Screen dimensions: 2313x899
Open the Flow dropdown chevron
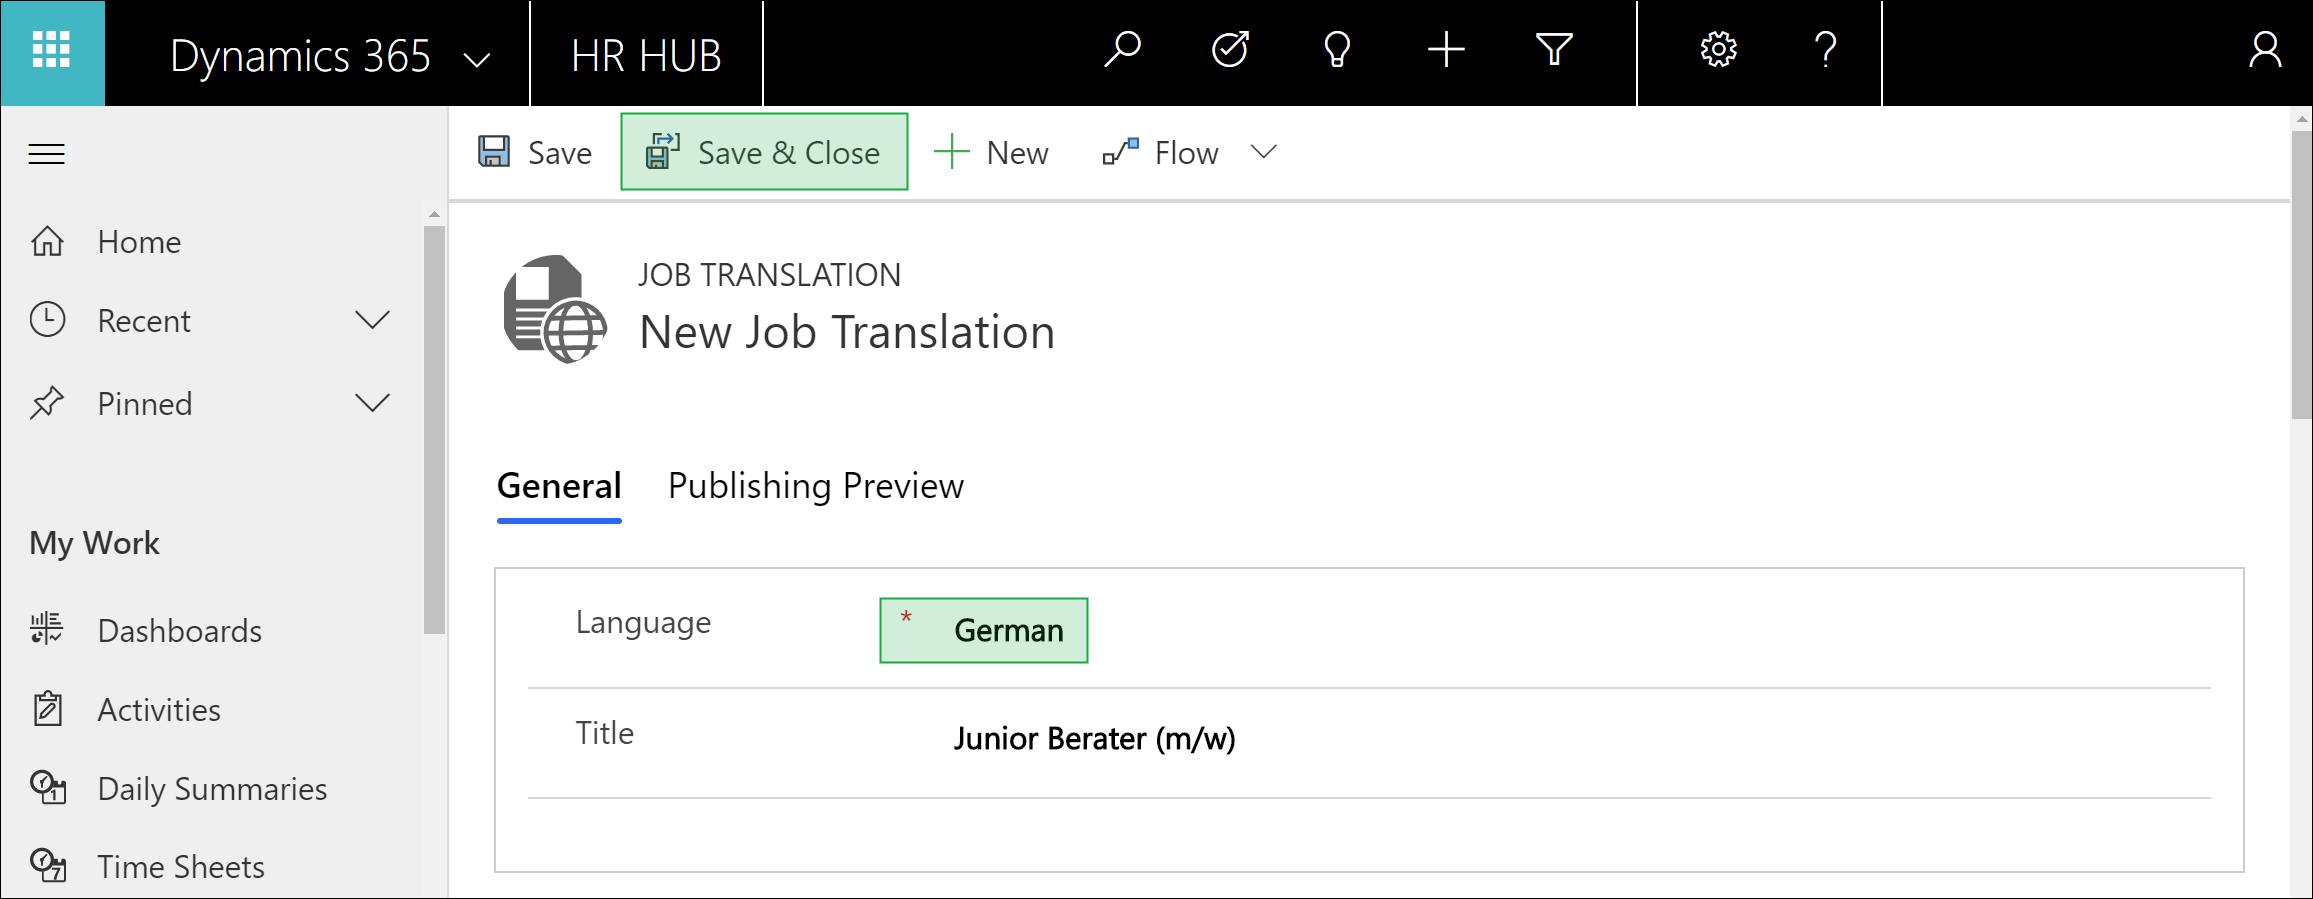[1264, 152]
